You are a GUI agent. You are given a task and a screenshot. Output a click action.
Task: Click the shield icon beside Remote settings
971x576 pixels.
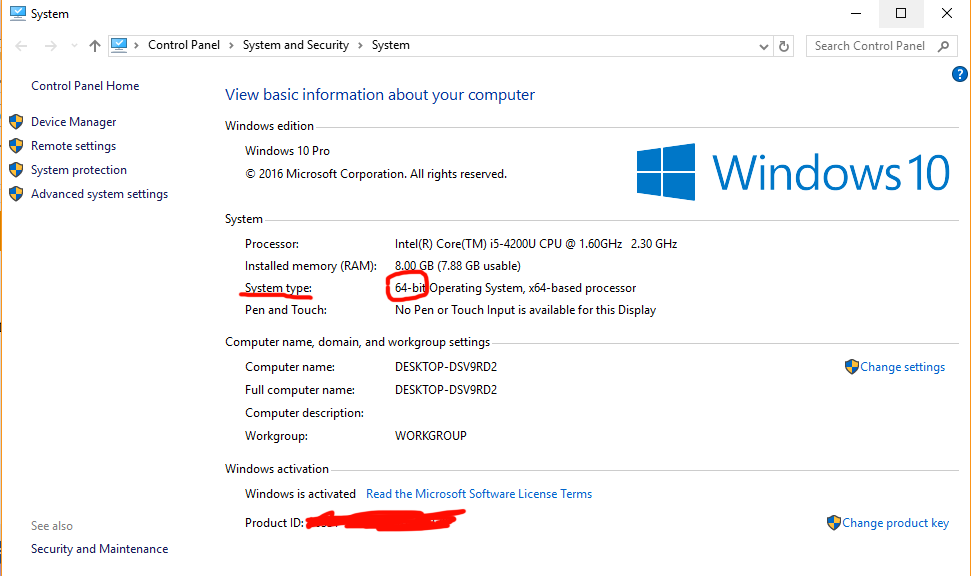coord(16,146)
